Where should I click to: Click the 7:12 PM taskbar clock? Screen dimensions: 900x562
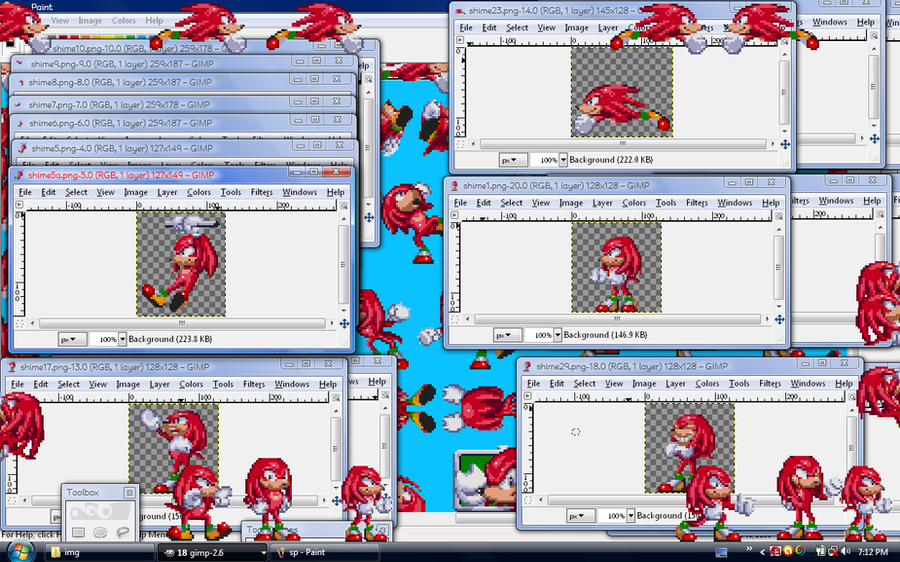(x=873, y=552)
